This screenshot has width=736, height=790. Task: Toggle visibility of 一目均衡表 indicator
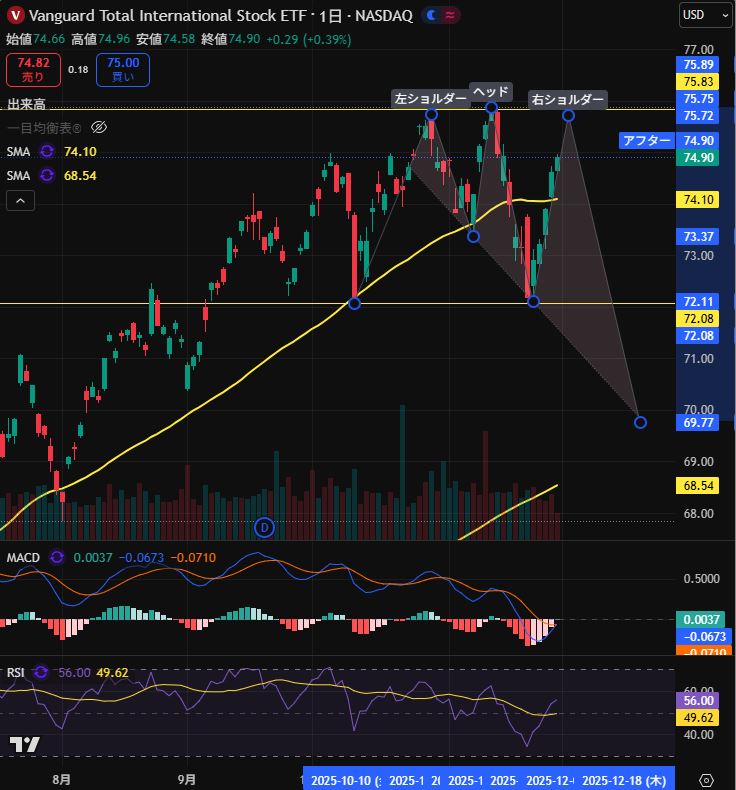pyautogui.click(x=98, y=127)
